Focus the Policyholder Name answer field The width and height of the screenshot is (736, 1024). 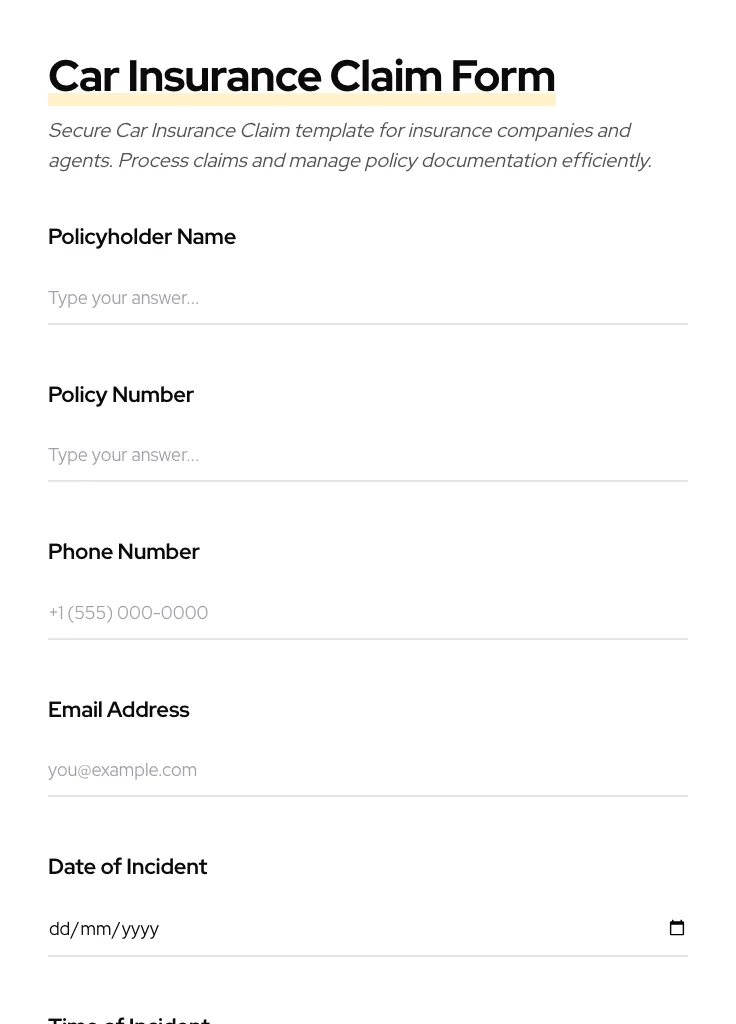(367, 298)
